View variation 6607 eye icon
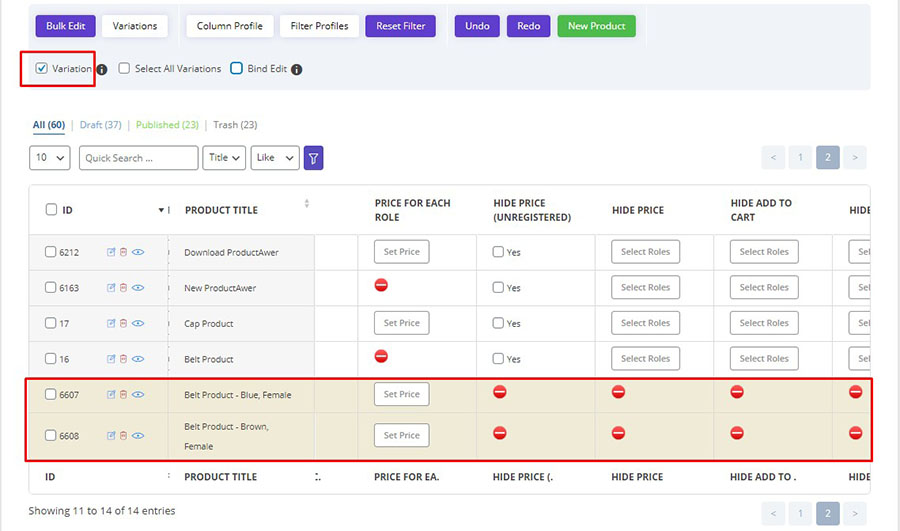 138,394
